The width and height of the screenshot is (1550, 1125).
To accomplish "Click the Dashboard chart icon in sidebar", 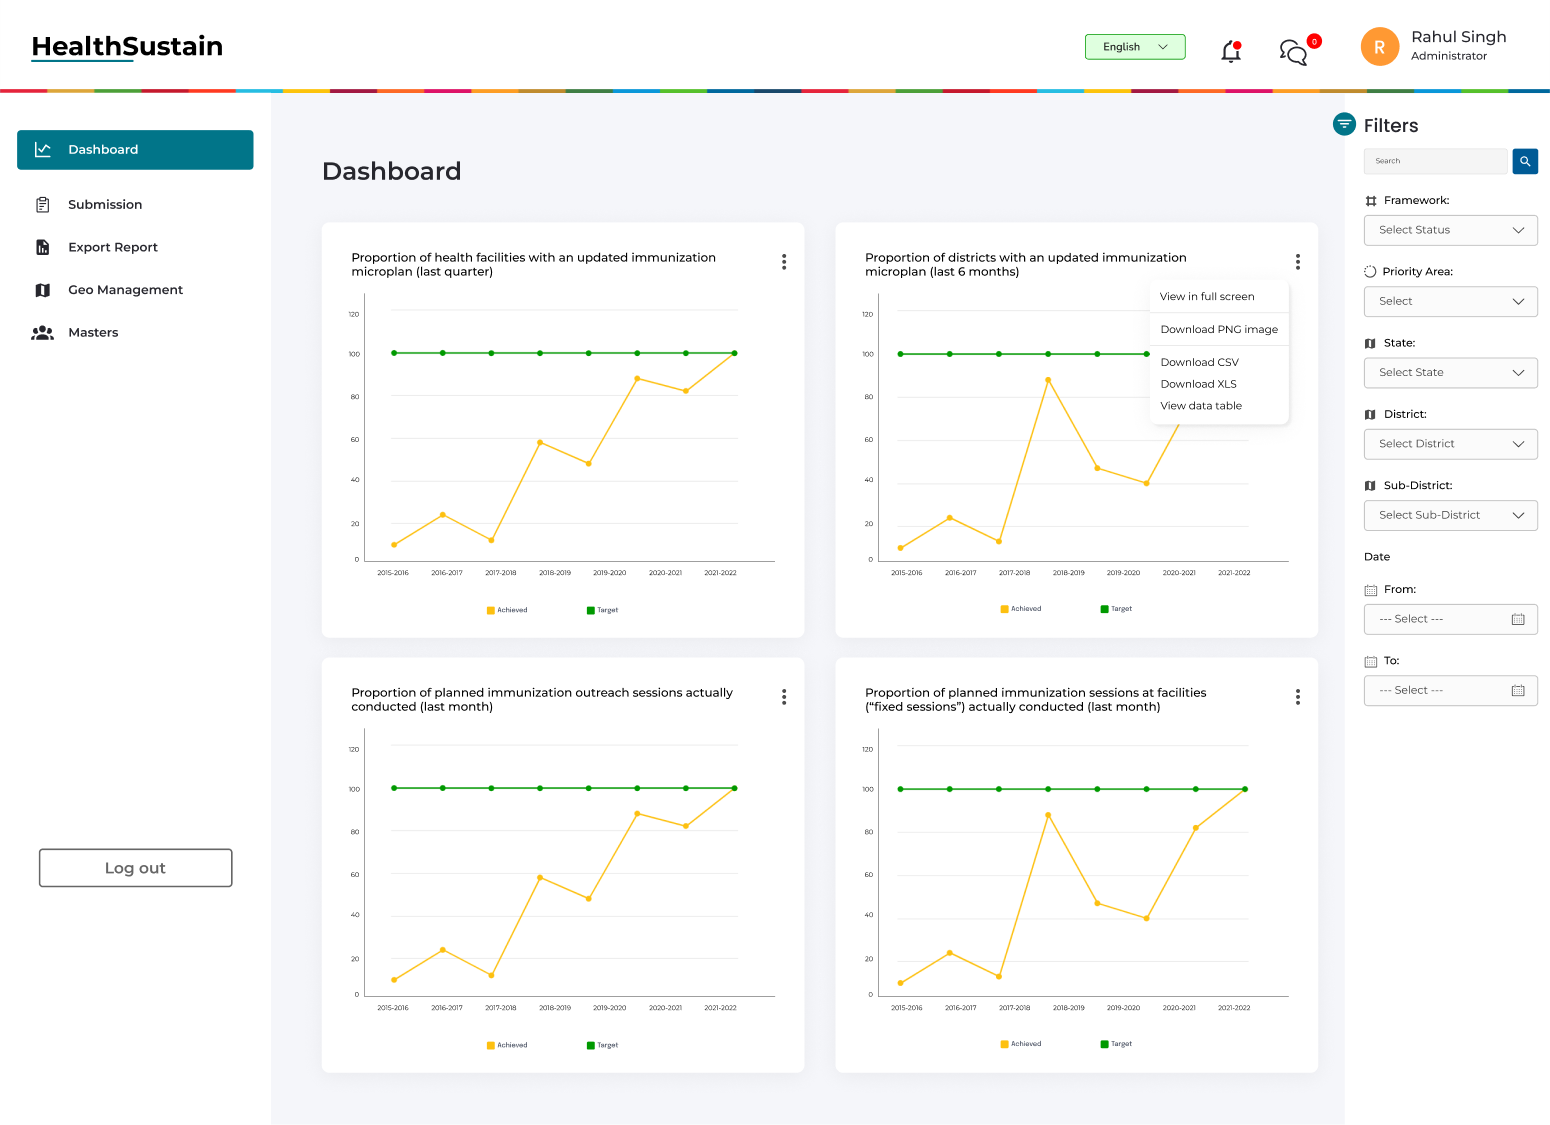I will click(43, 149).
